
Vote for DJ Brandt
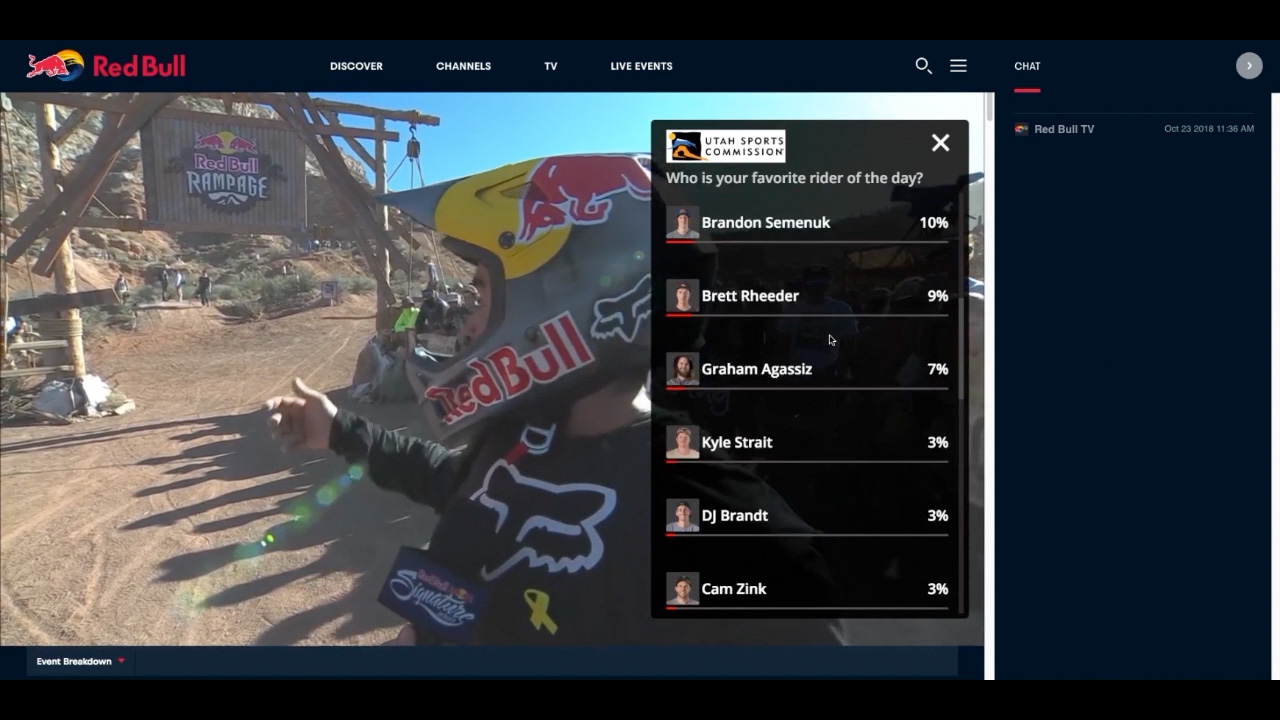pos(807,516)
